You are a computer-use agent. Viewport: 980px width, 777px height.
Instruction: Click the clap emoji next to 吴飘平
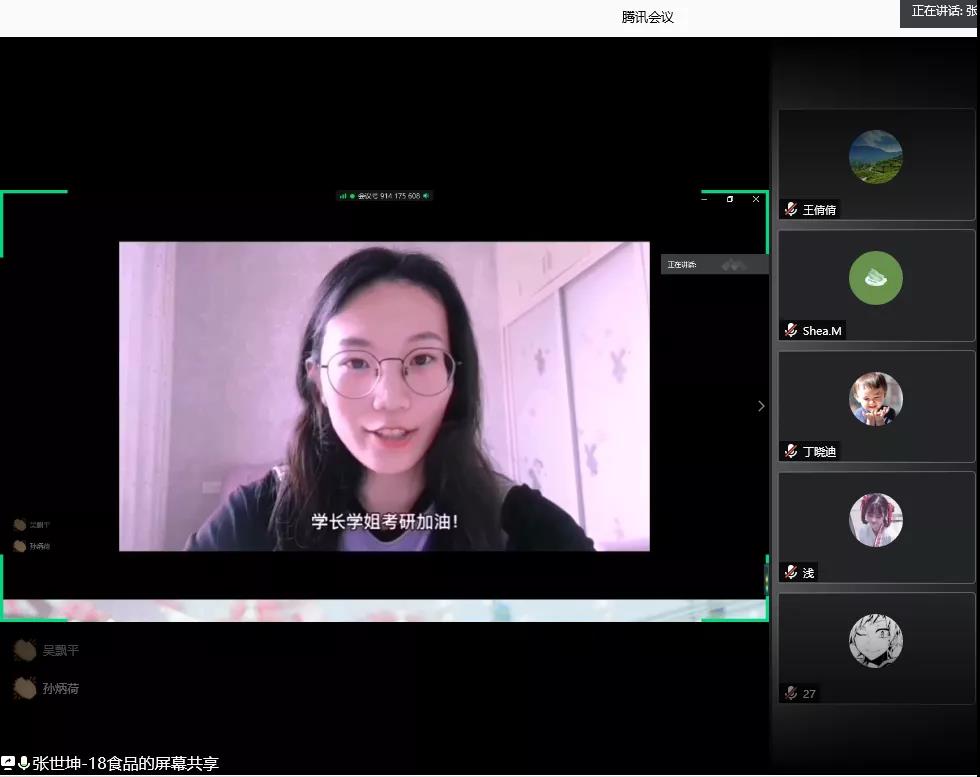[x=25, y=651]
